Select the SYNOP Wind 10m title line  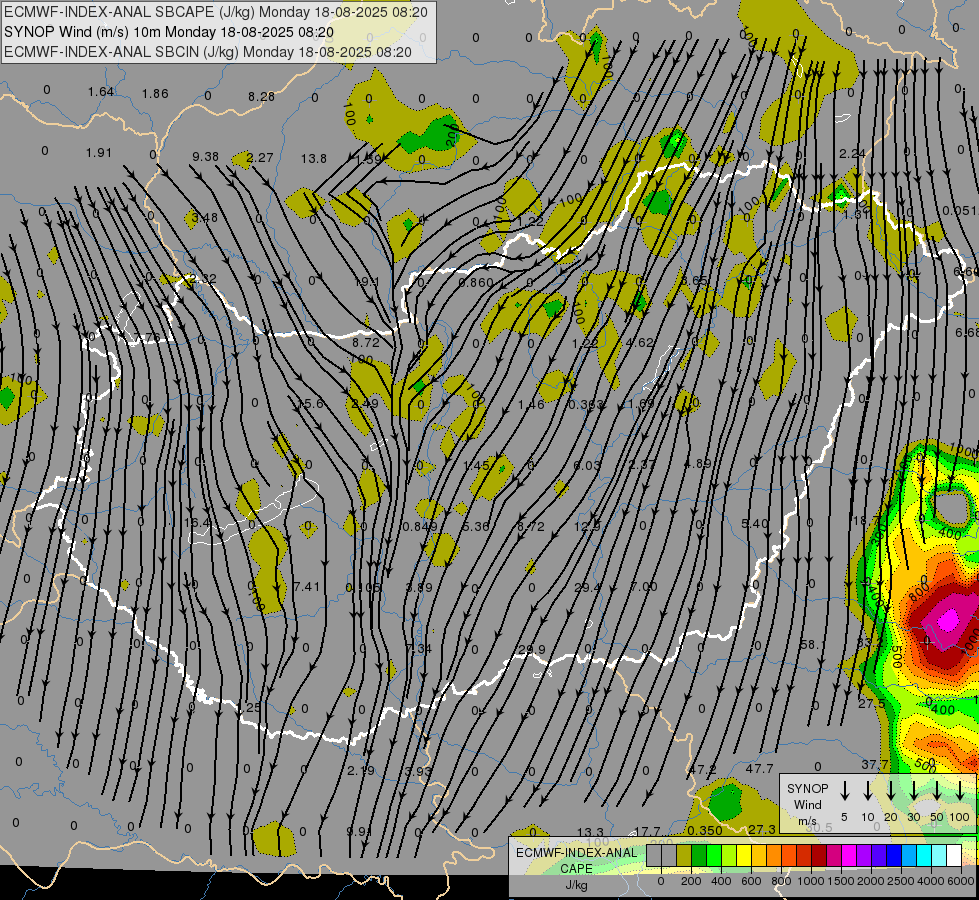pyautogui.click(x=169, y=32)
